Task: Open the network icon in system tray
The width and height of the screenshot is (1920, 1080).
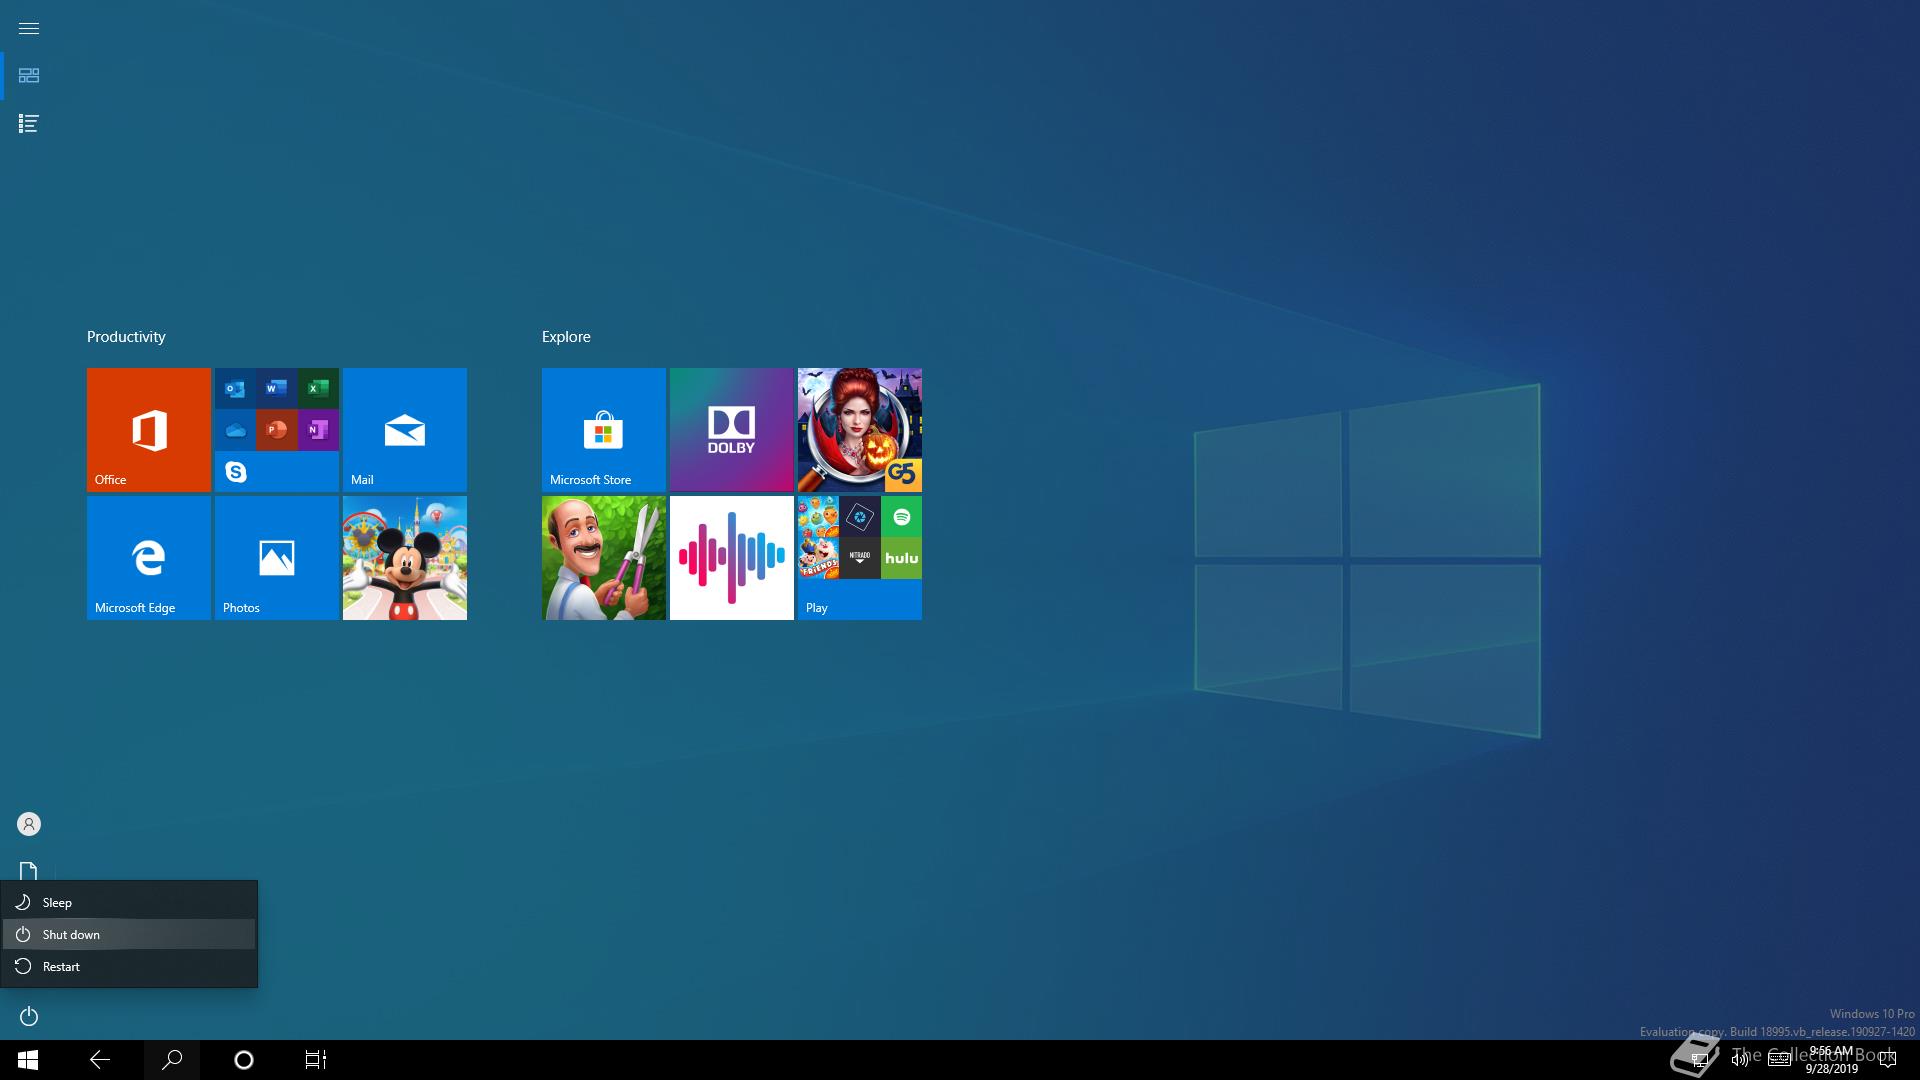Action: [x=1699, y=1060]
